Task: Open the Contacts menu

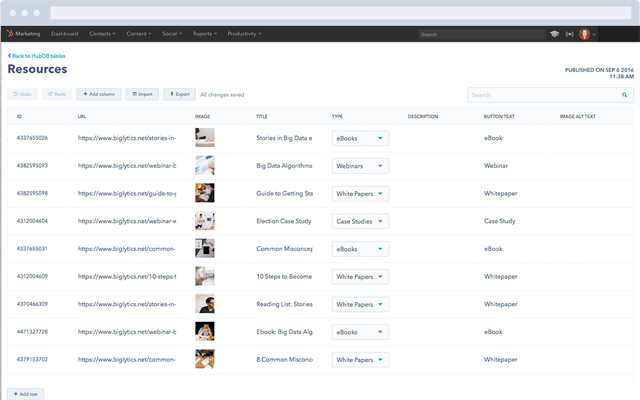Action: [x=101, y=34]
